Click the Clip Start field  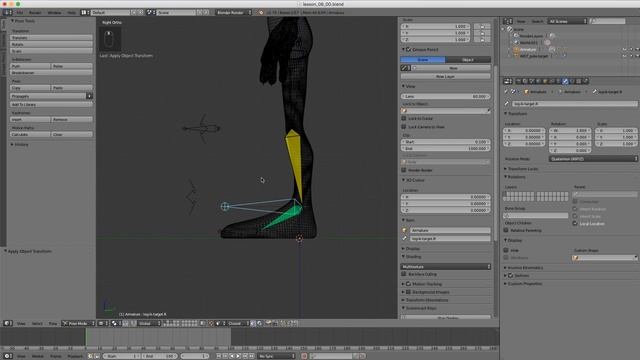tap(446, 142)
